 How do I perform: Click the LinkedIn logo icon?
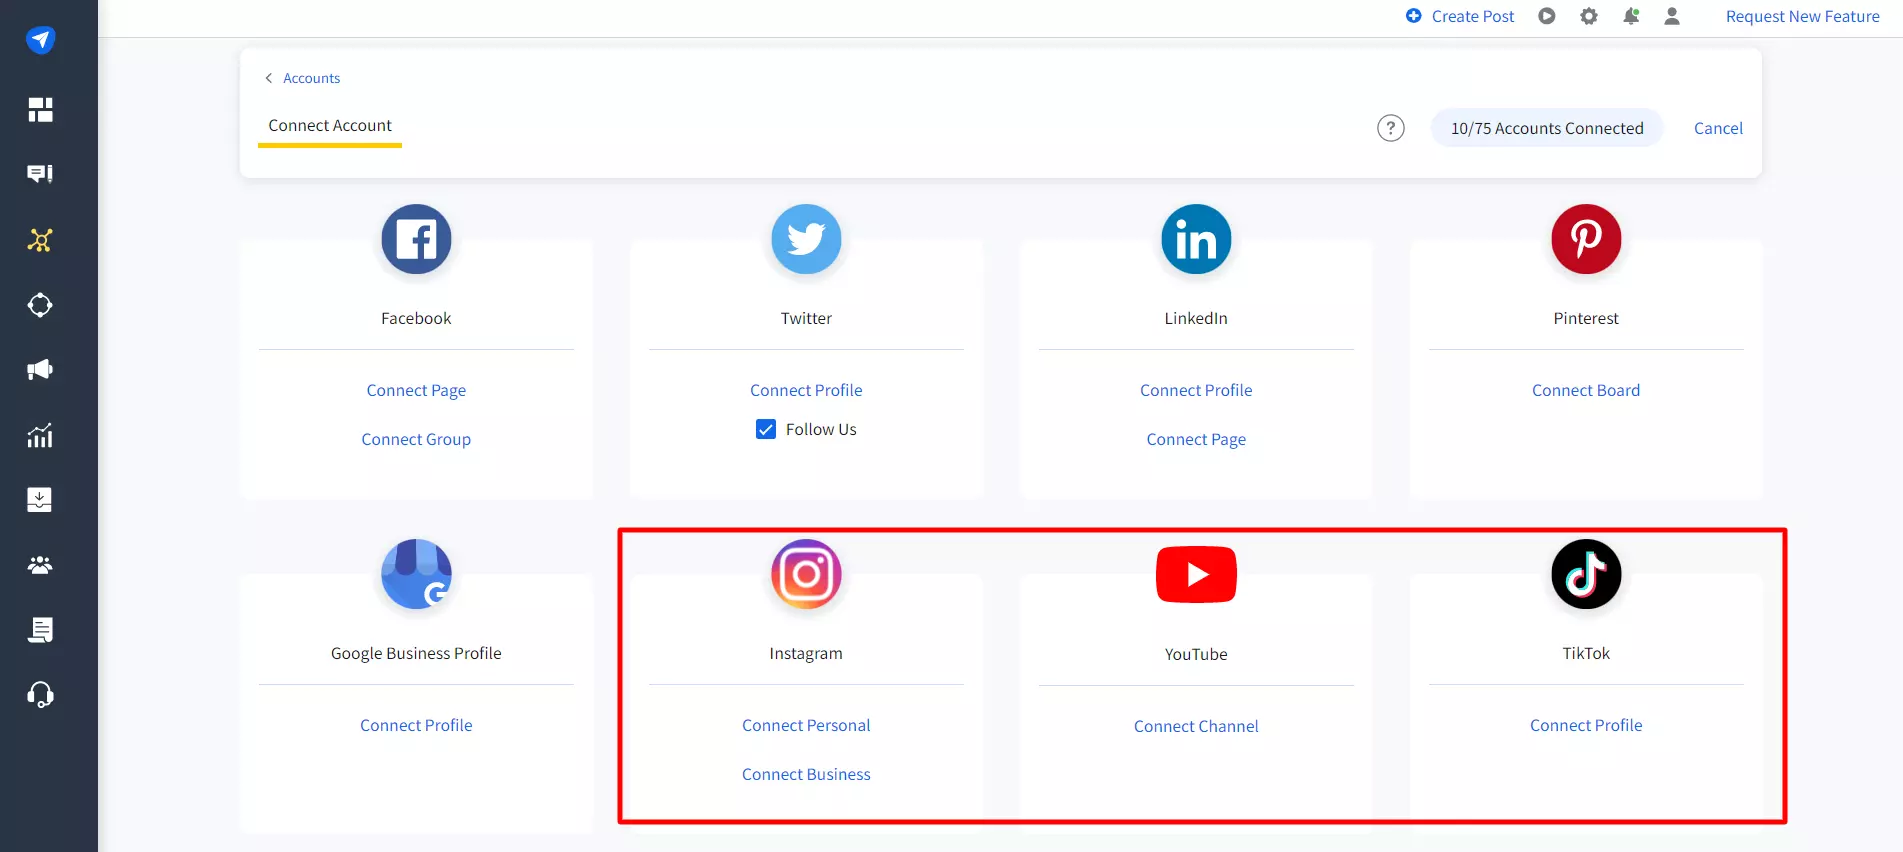[1196, 239]
